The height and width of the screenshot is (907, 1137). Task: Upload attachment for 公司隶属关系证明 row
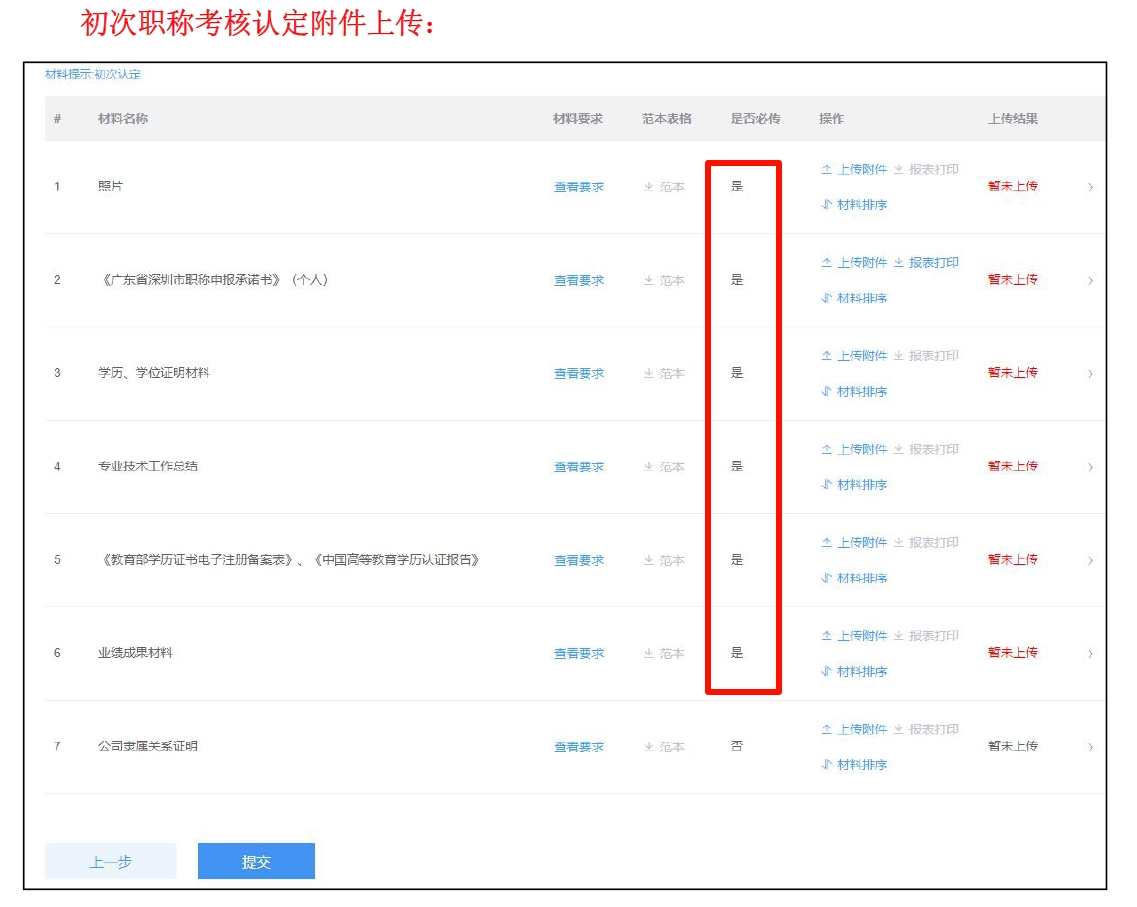[x=854, y=730]
